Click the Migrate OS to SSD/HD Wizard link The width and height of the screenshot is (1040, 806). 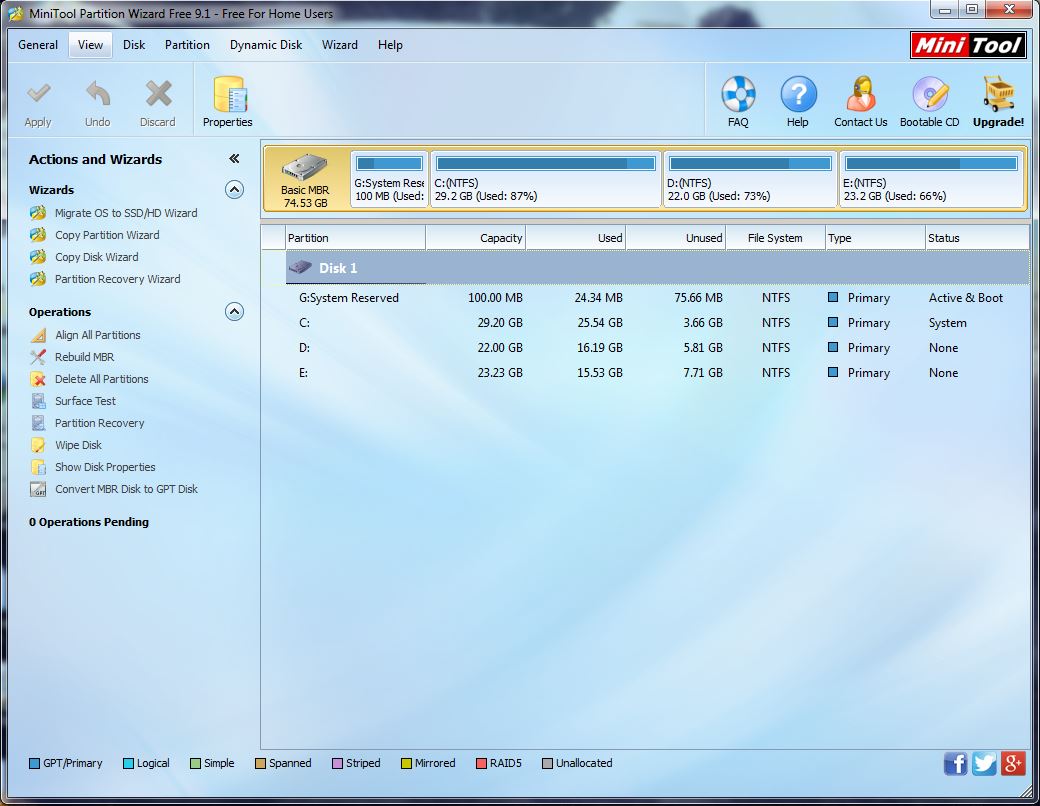[x=126, y=213]
